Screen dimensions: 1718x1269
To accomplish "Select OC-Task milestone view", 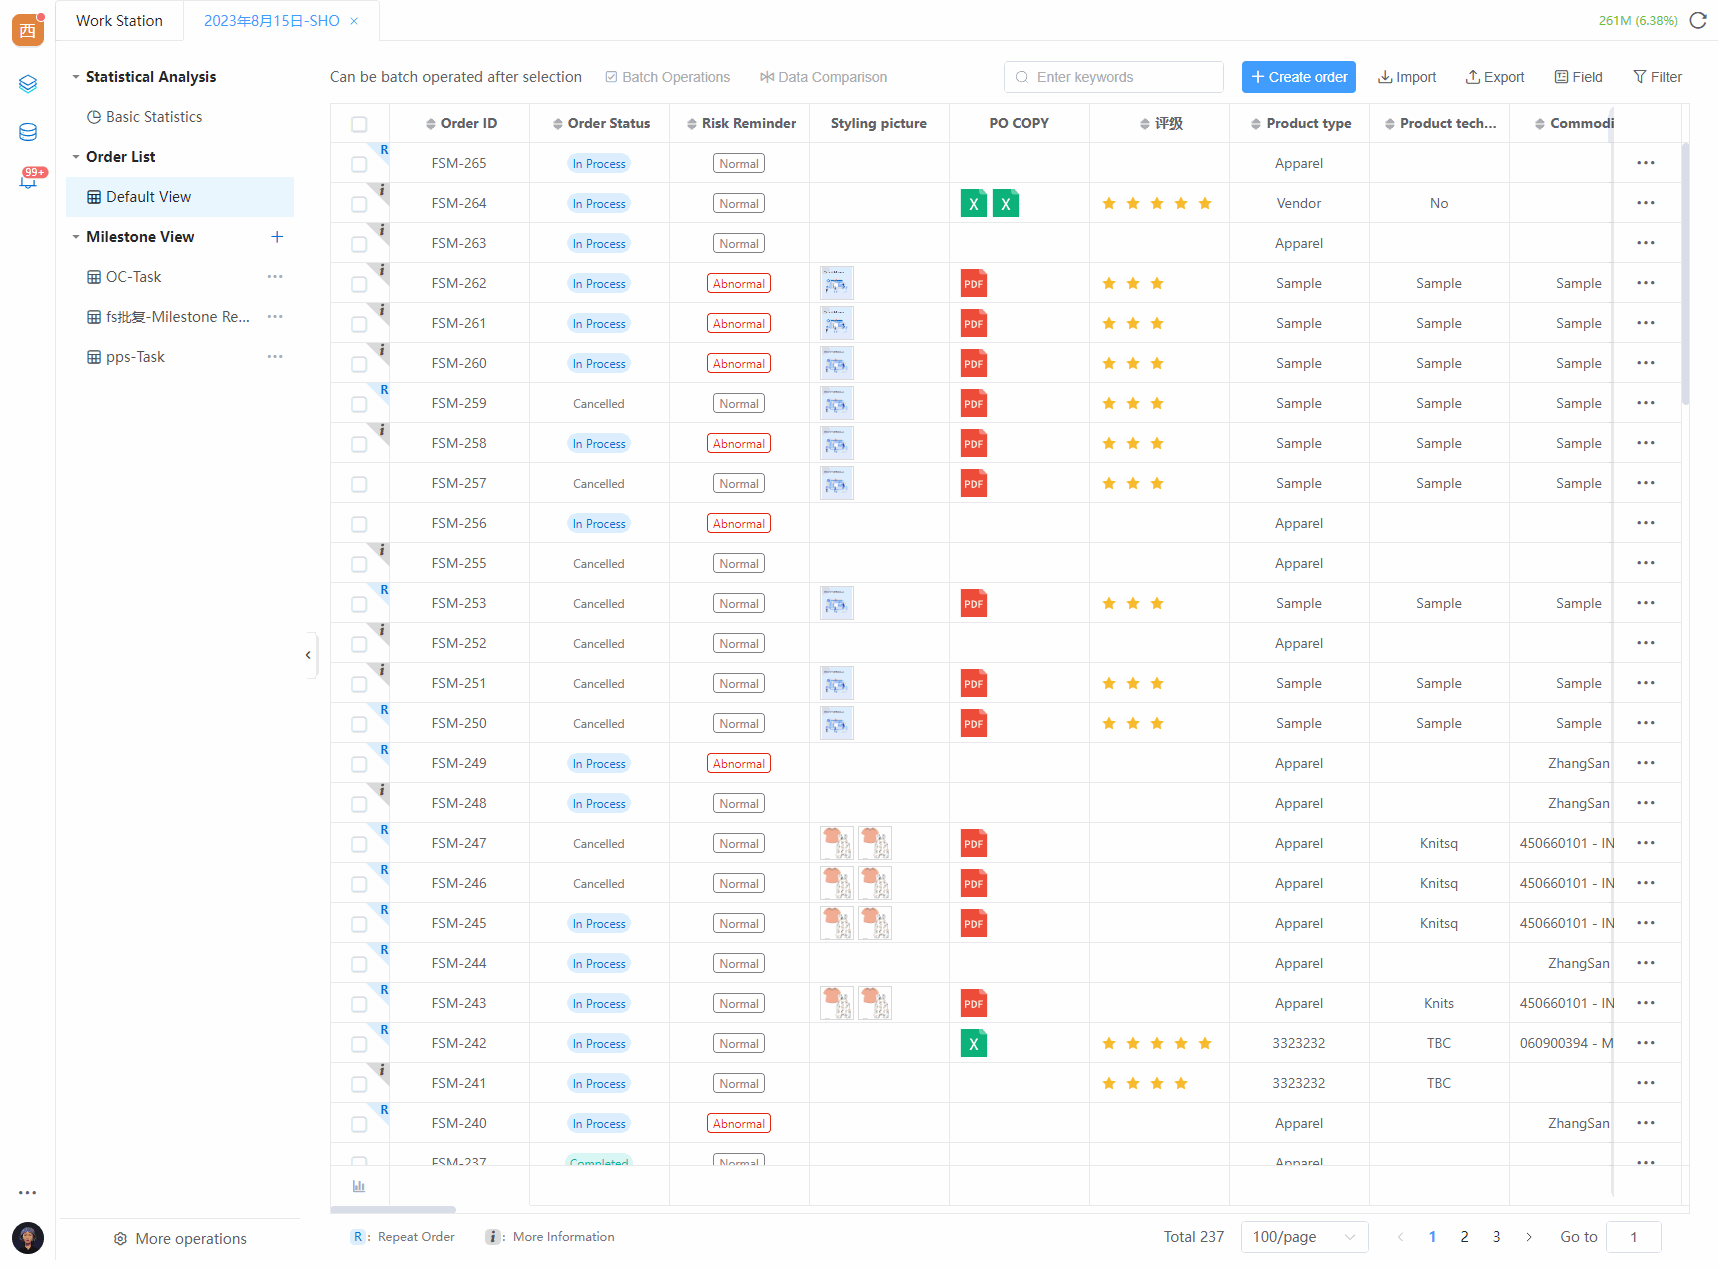I will pos(134,277).
